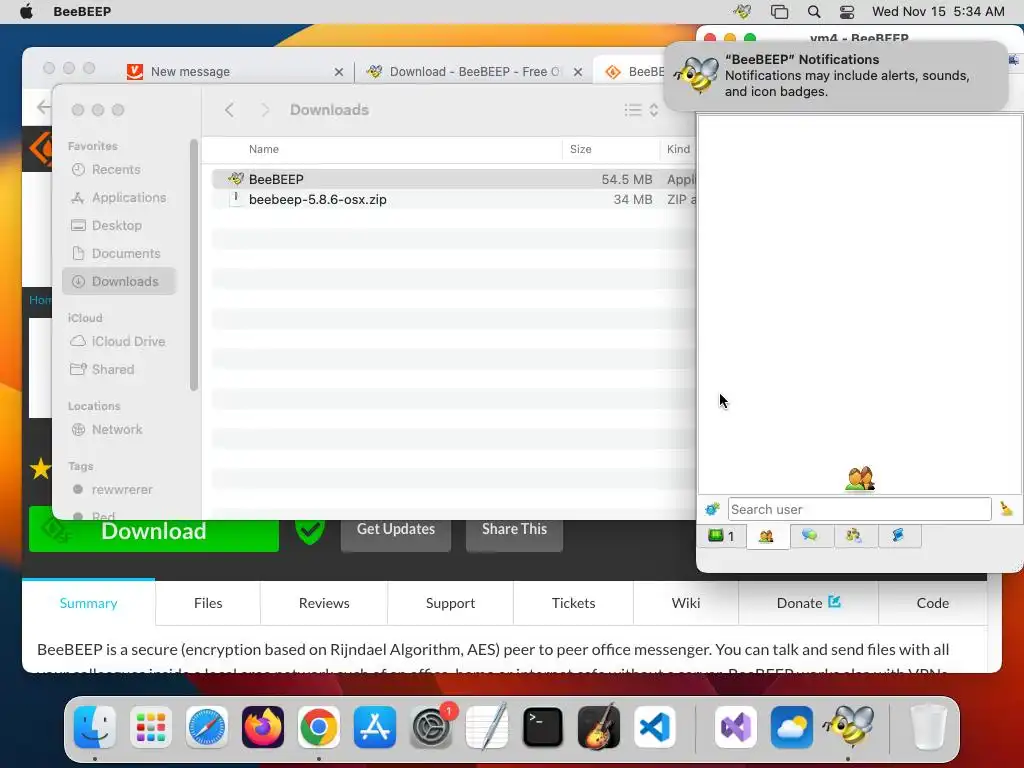Click the BeeBEEP bee icon in Dock
The image size is (1024, 768).
tap(848, 726)
